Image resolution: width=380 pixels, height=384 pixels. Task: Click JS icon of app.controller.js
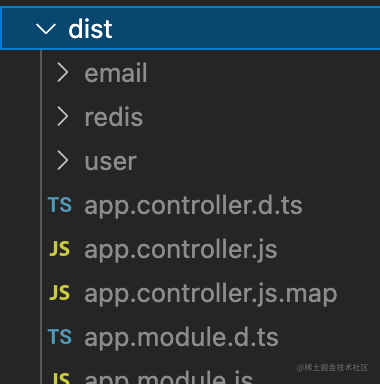[x=60, y=249]
